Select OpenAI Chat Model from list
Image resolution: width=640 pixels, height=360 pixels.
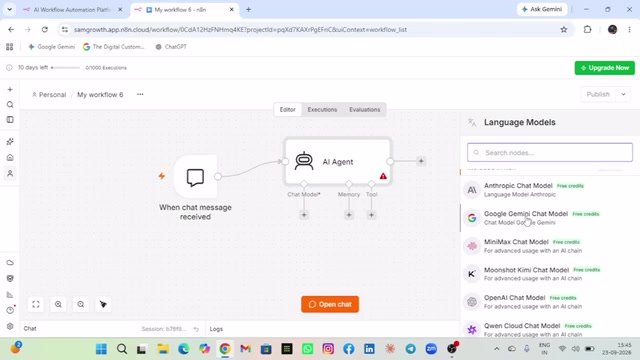(550, 302)
